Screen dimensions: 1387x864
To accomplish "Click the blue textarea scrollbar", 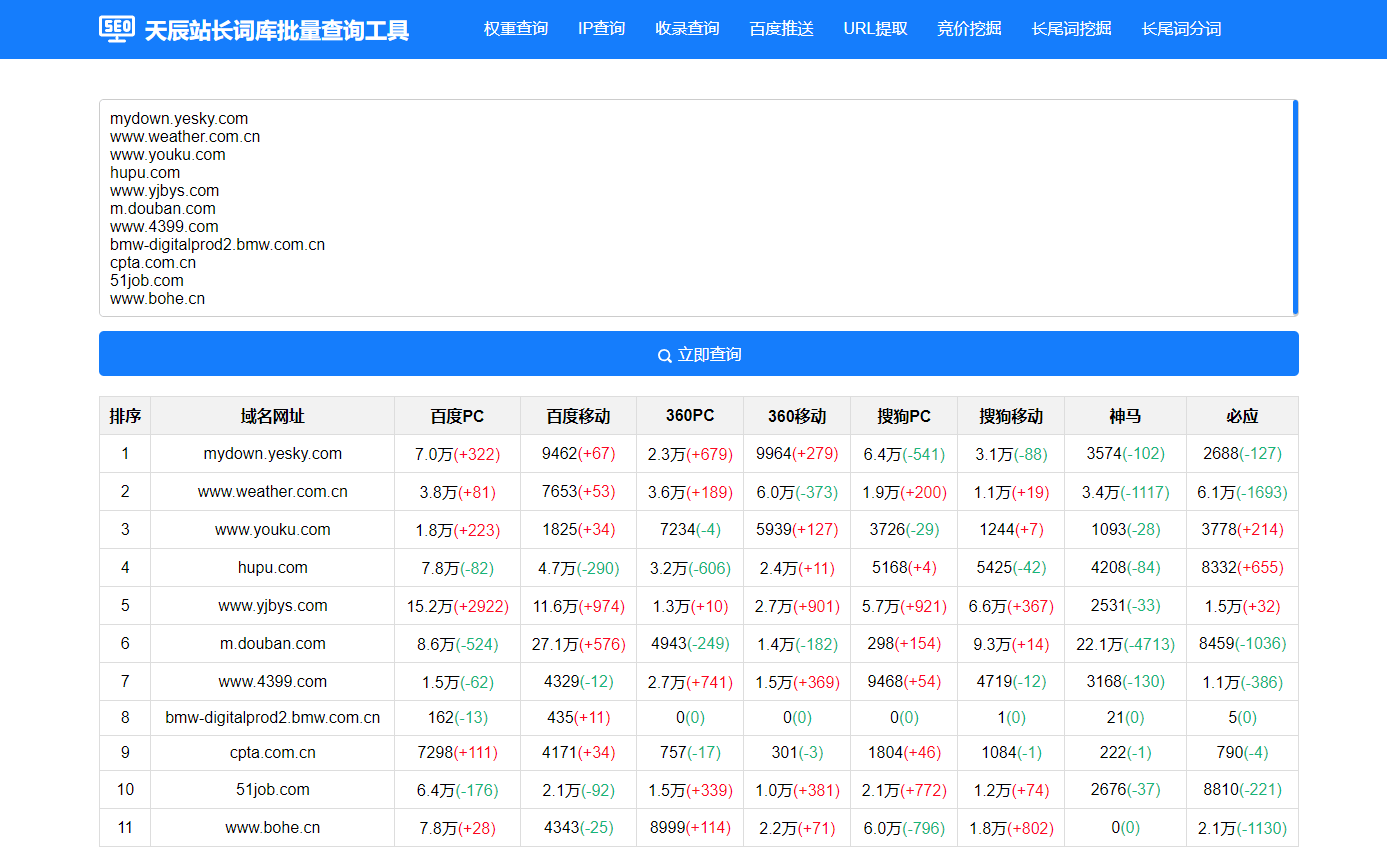I will click(x=1295, y=207).
